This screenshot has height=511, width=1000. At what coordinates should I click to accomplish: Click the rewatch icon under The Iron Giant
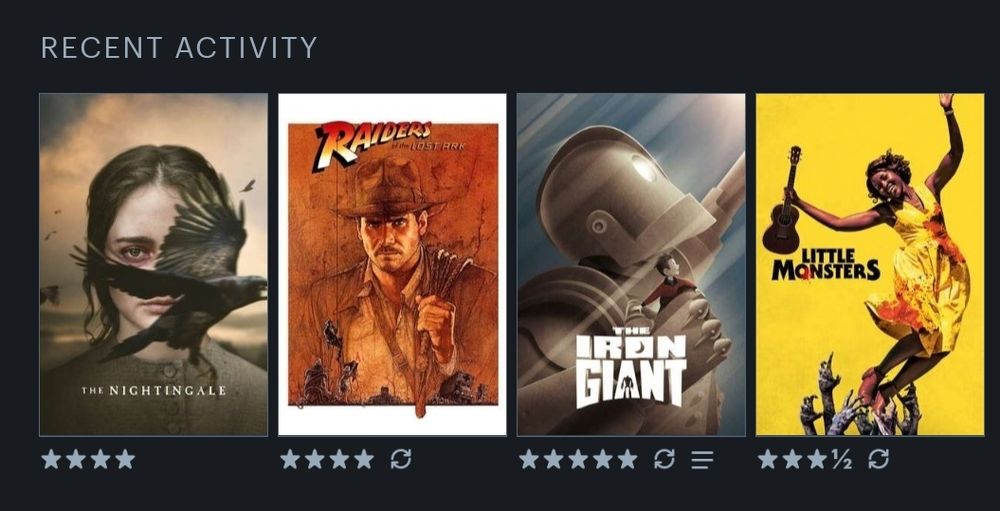point(664,459)
